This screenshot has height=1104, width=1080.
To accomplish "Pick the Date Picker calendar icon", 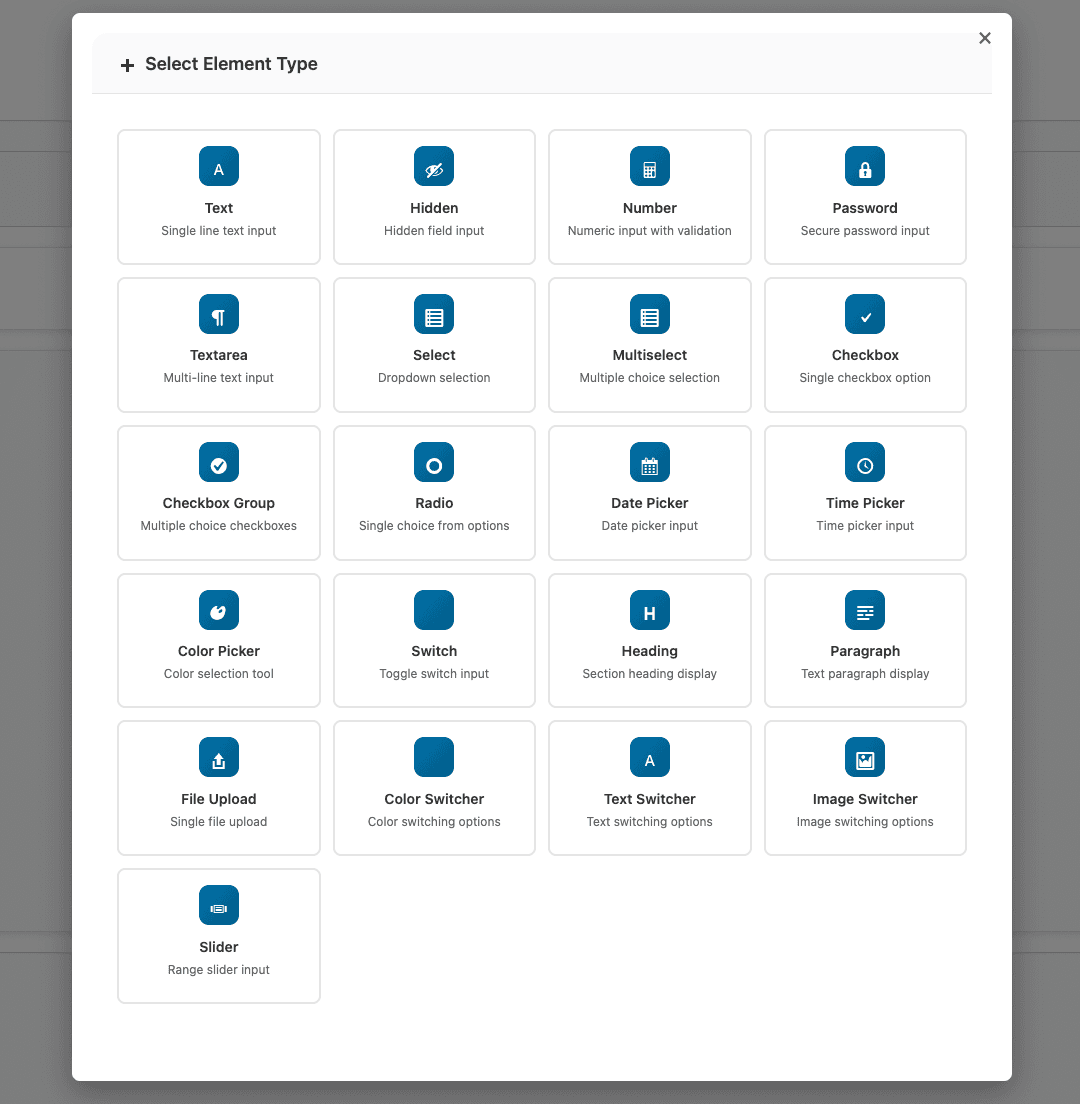I will 650,463.
